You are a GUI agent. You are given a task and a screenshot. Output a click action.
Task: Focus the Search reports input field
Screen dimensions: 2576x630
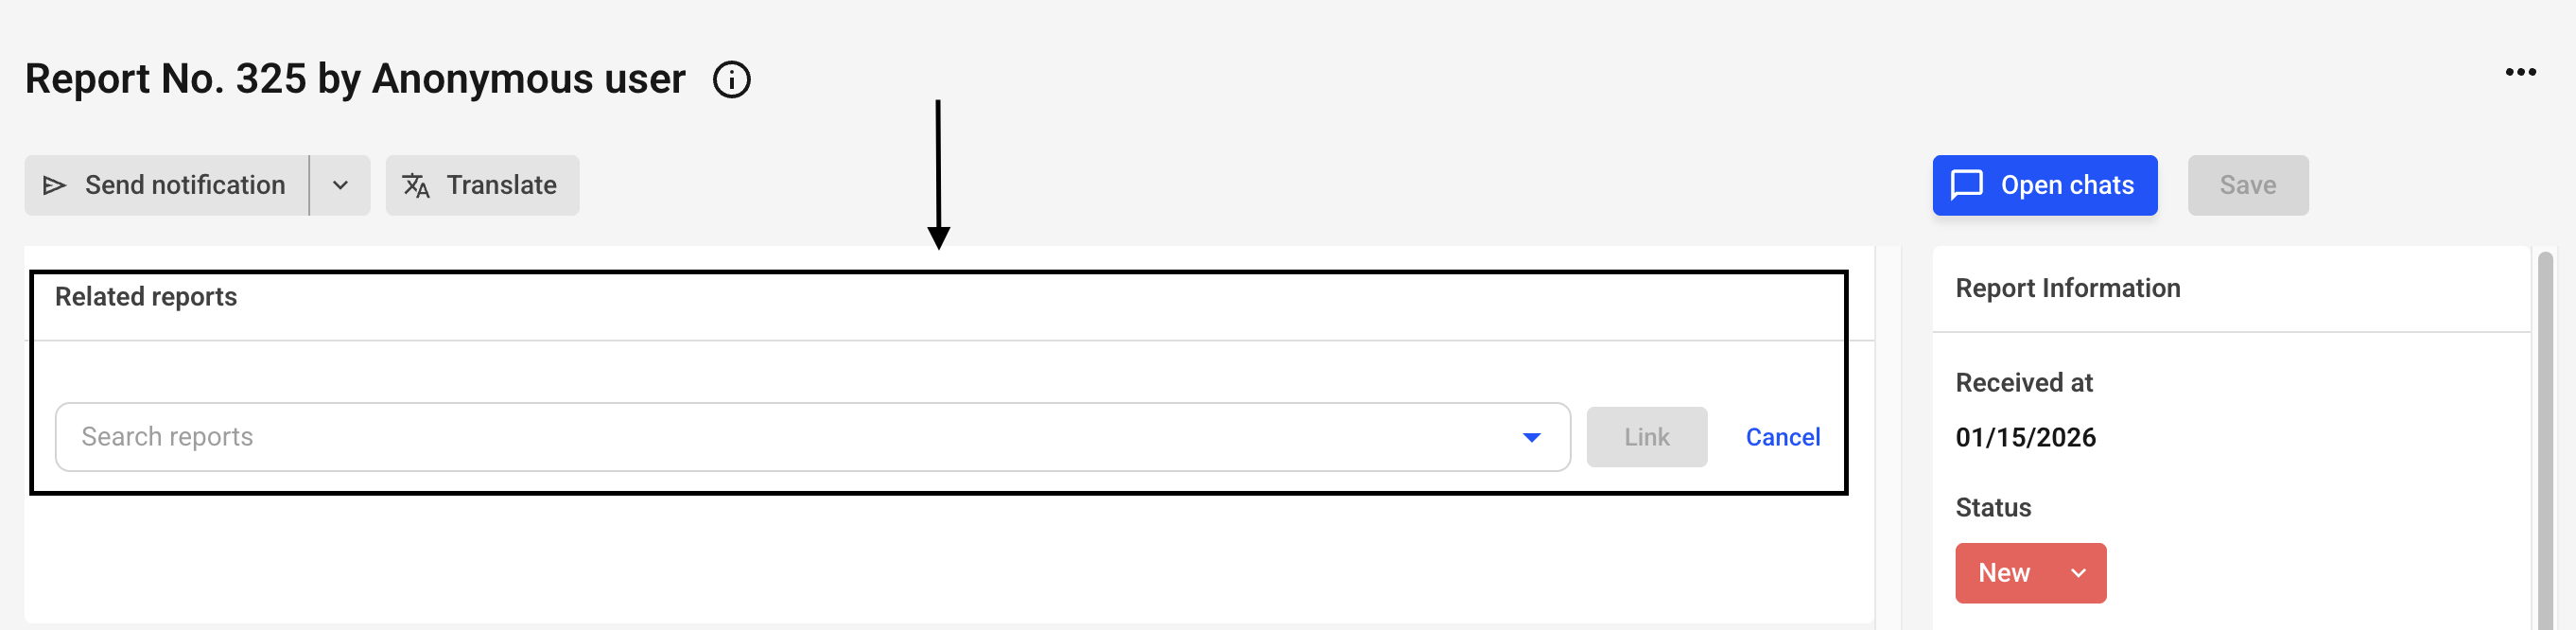[x=780, y=438]
